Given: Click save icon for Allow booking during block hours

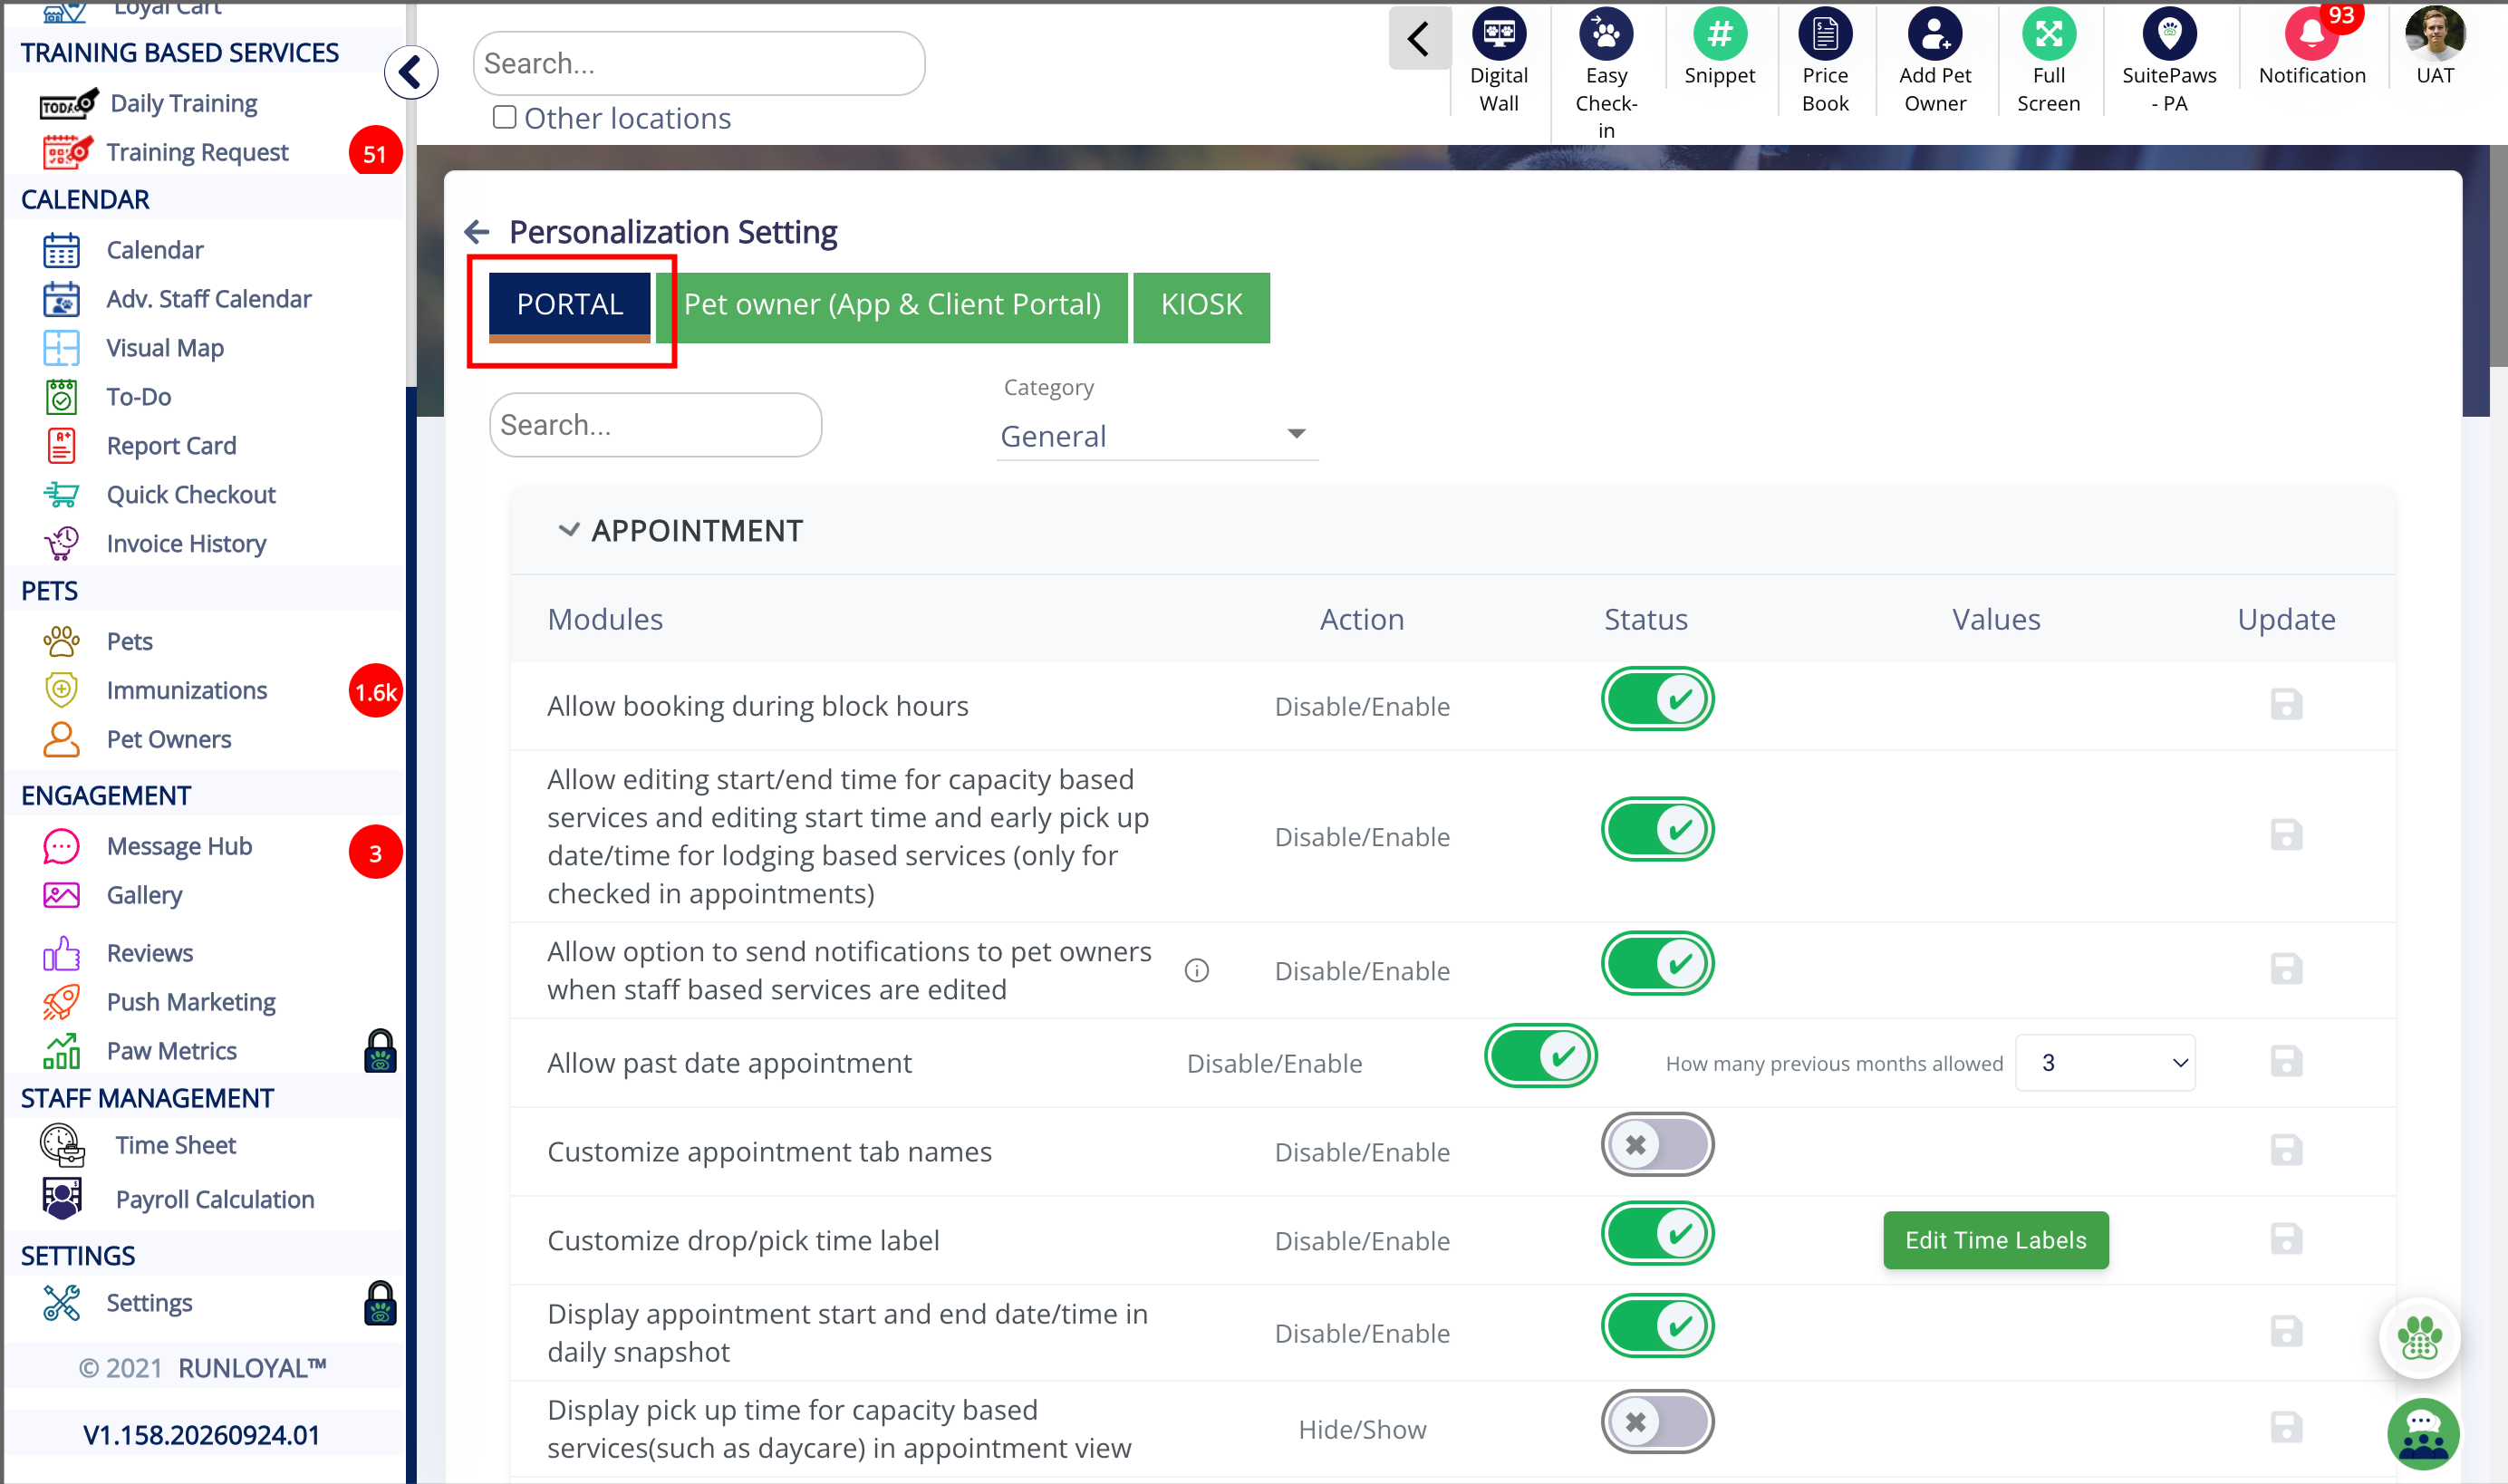Looking at the screenshot, I should click(2286, 705).
